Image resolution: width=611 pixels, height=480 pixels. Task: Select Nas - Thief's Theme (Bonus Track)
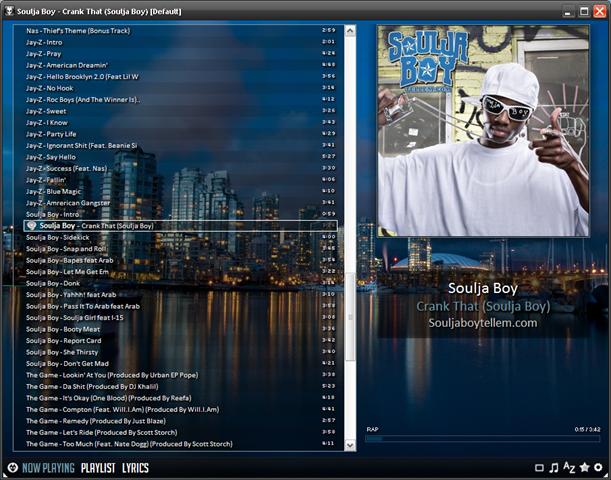pyautogui.click(x=180, y=31)
